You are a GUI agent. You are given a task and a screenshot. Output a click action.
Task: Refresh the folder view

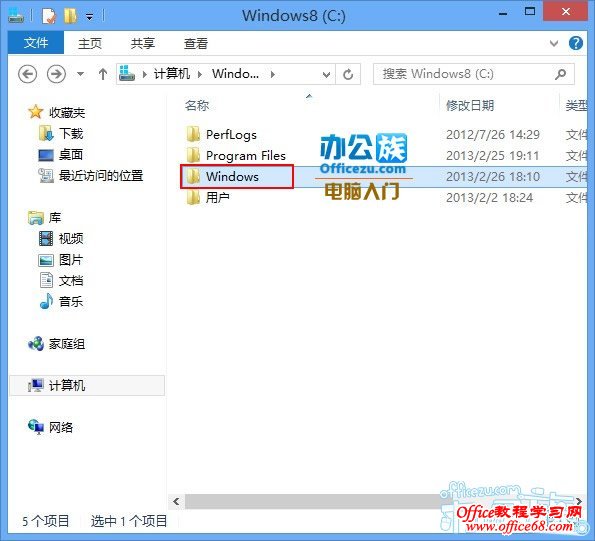point(348,74)
